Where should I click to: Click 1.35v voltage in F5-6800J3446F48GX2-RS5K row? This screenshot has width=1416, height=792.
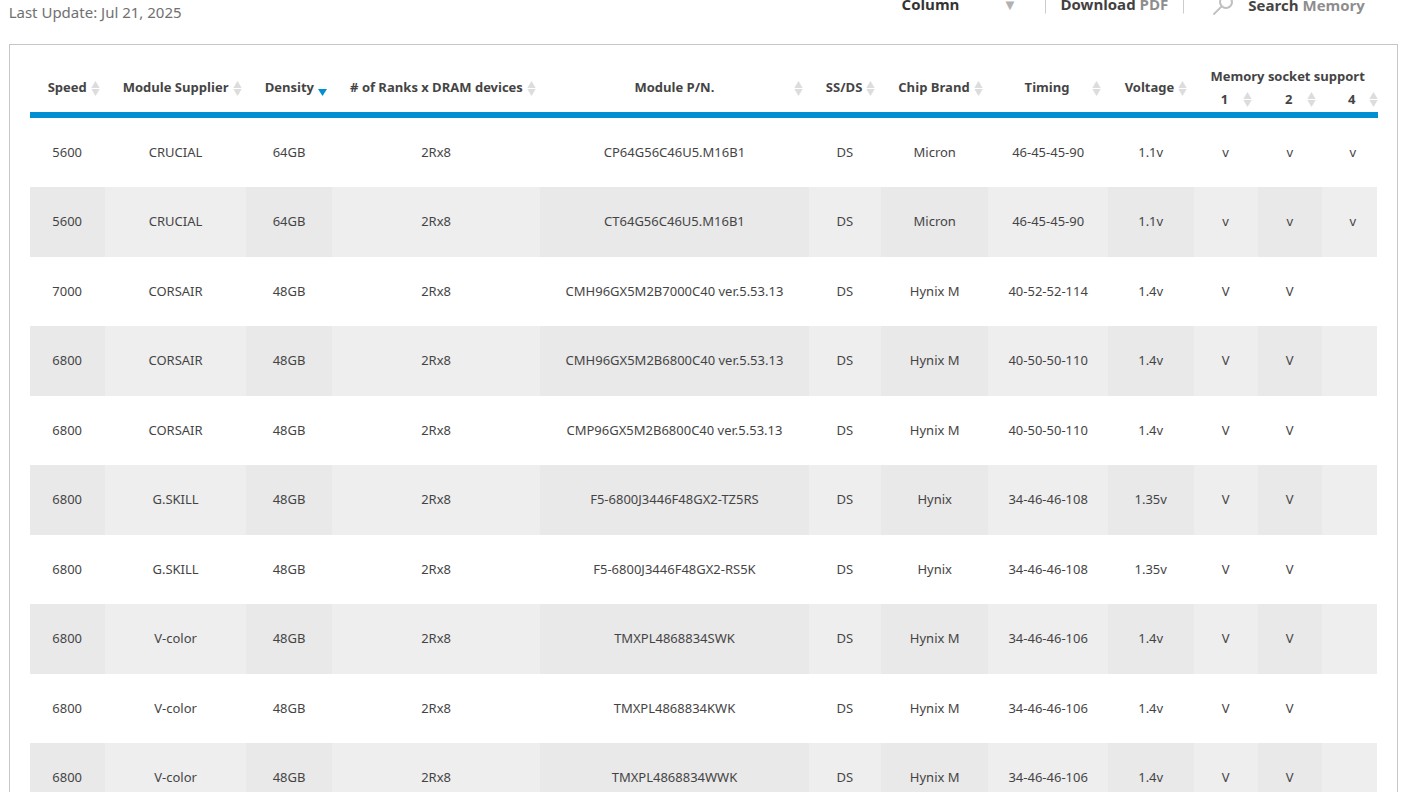[x=1150, y=570]
